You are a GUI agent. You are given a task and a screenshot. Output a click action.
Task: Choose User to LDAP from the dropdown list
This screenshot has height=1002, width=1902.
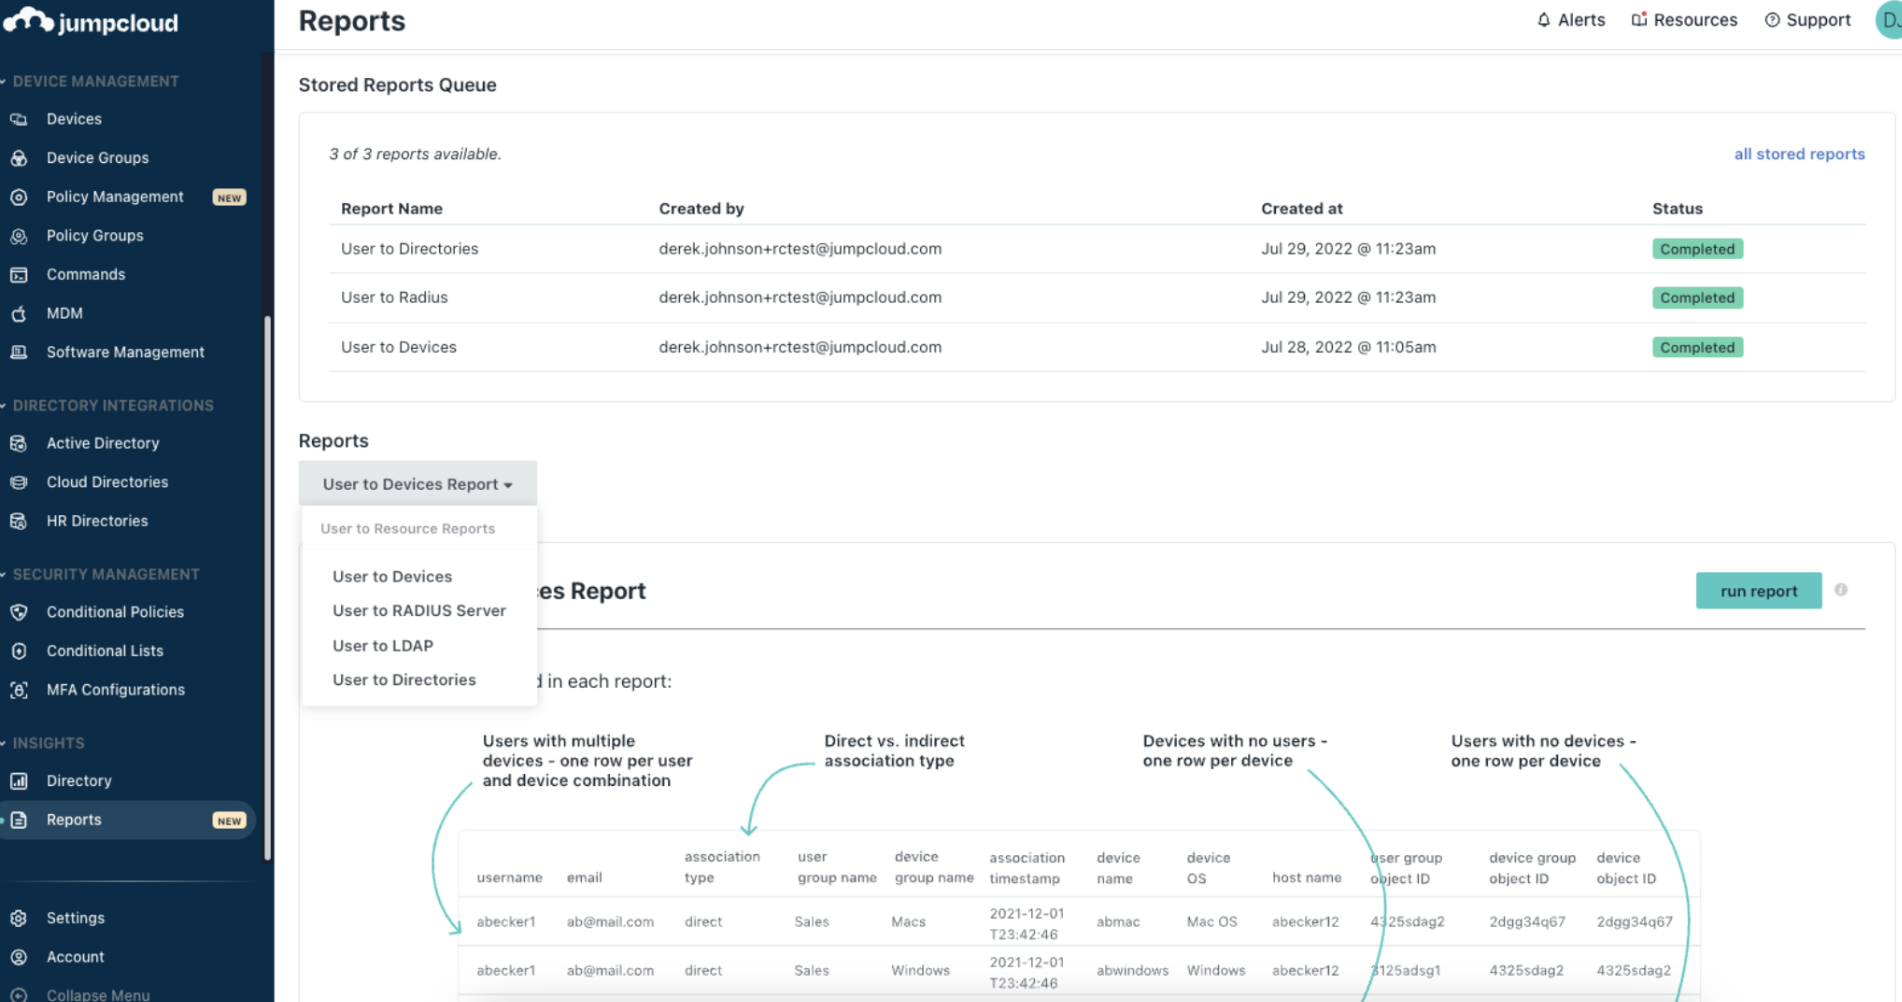383,645
